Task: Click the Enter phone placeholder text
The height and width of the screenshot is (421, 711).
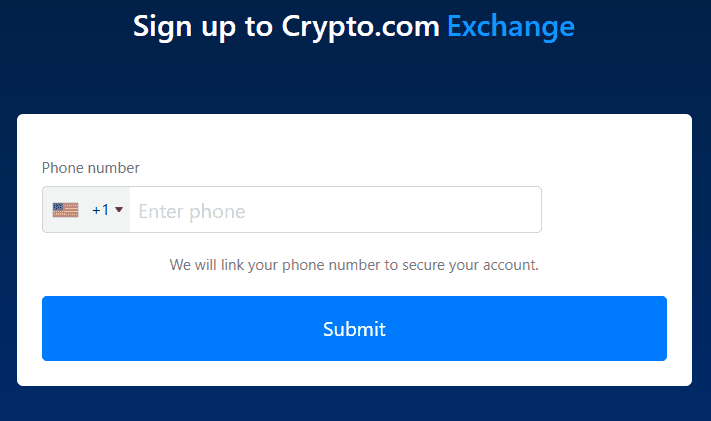Action: 192,212
